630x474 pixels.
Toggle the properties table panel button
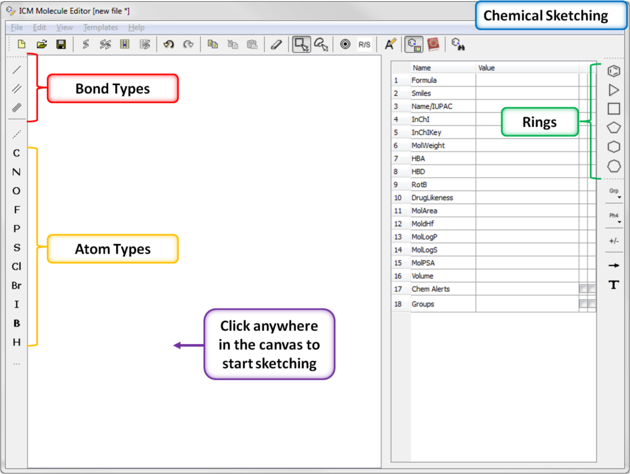point(413,45)
